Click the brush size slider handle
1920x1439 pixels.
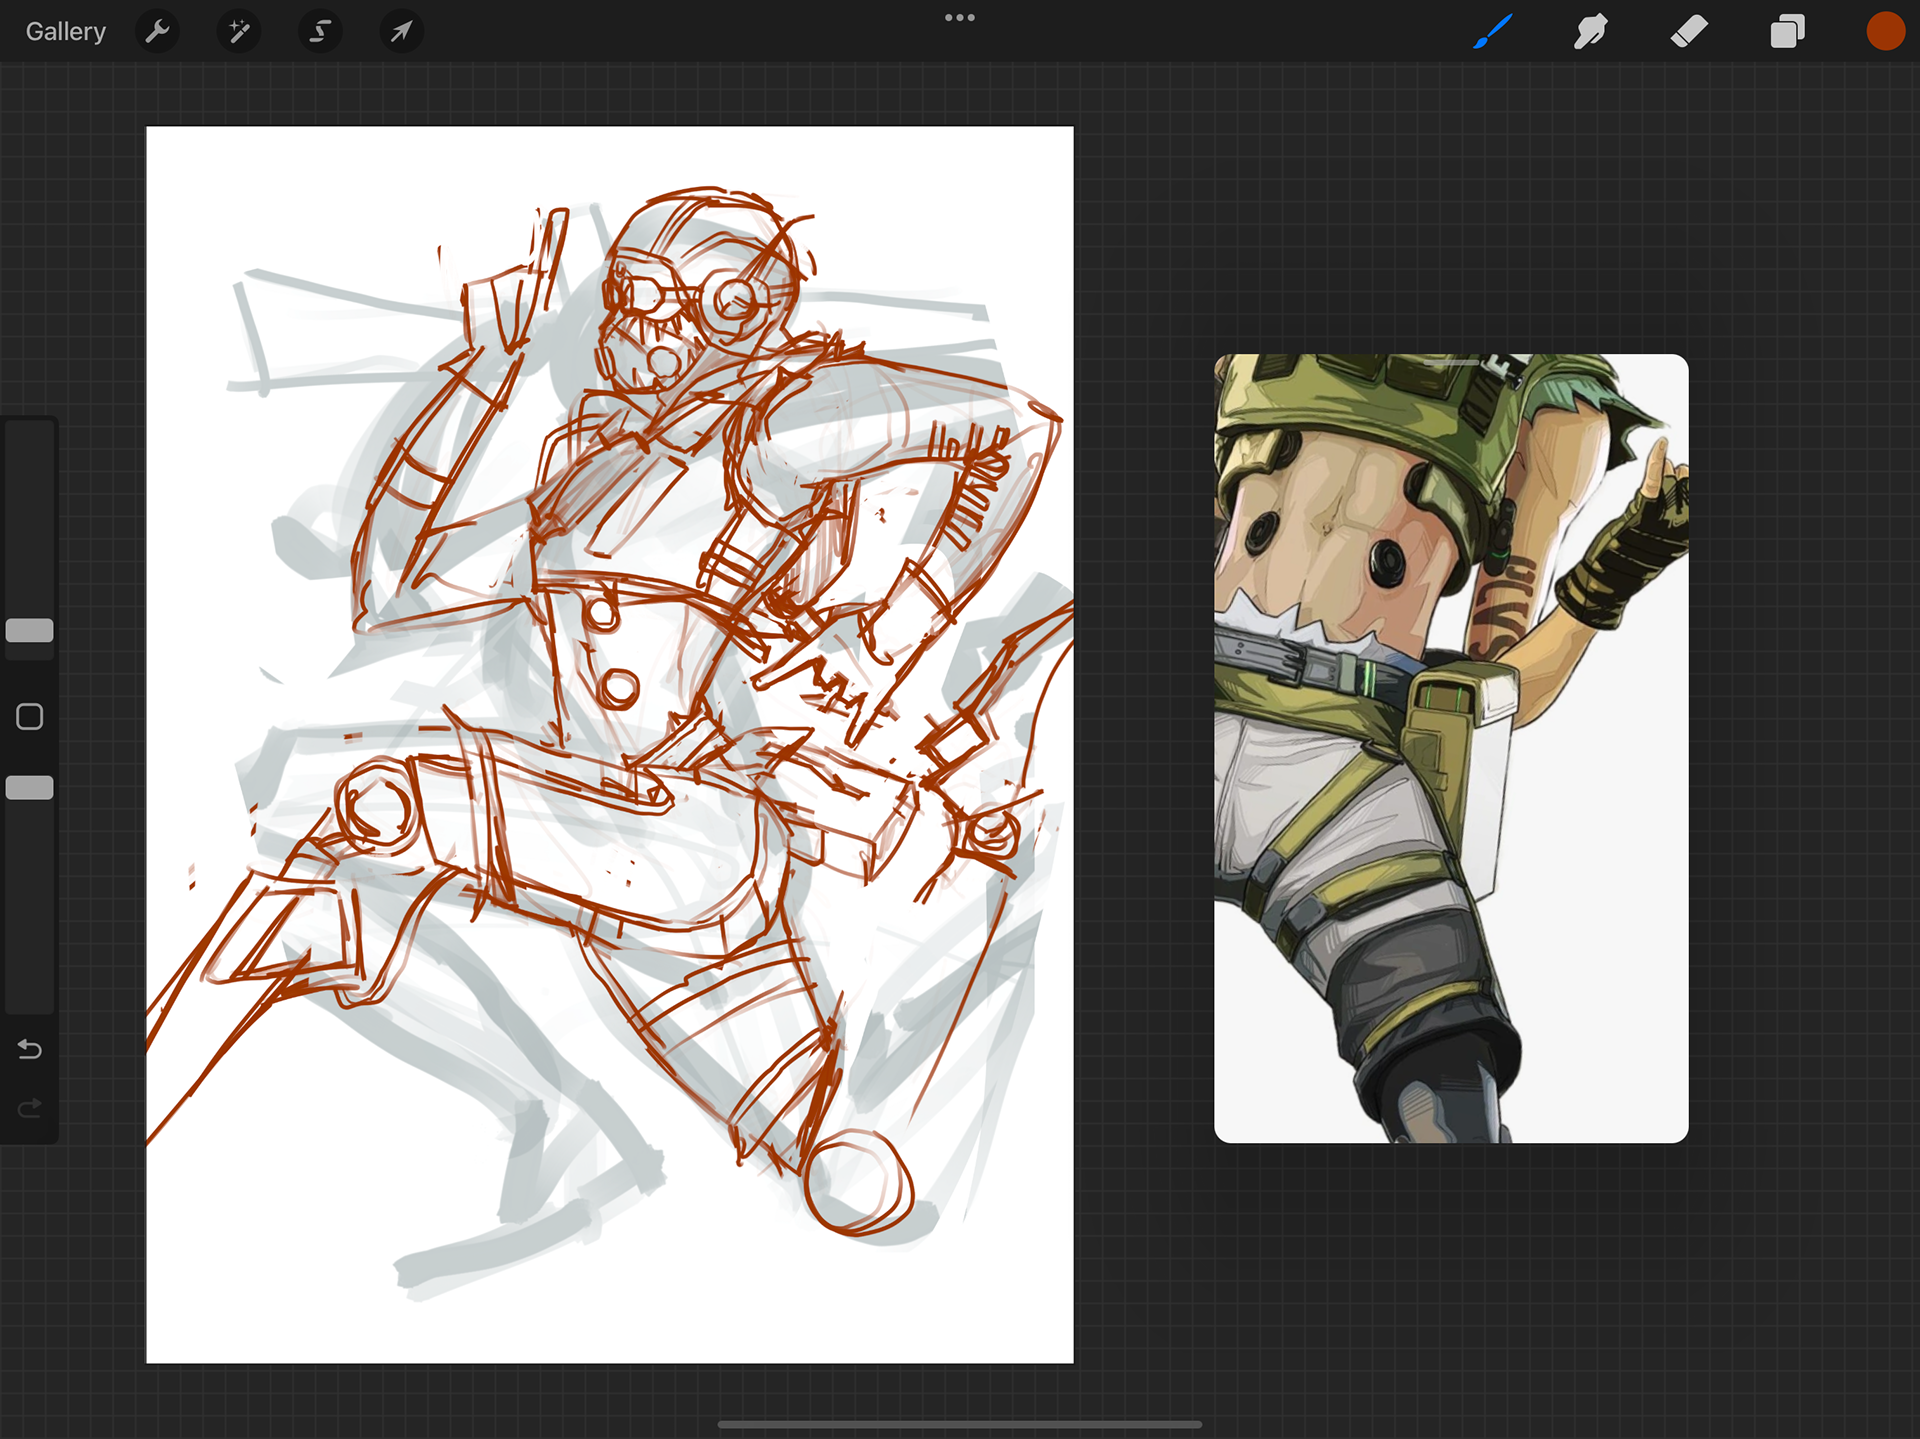pyautogui.click(x=30, y=630)
